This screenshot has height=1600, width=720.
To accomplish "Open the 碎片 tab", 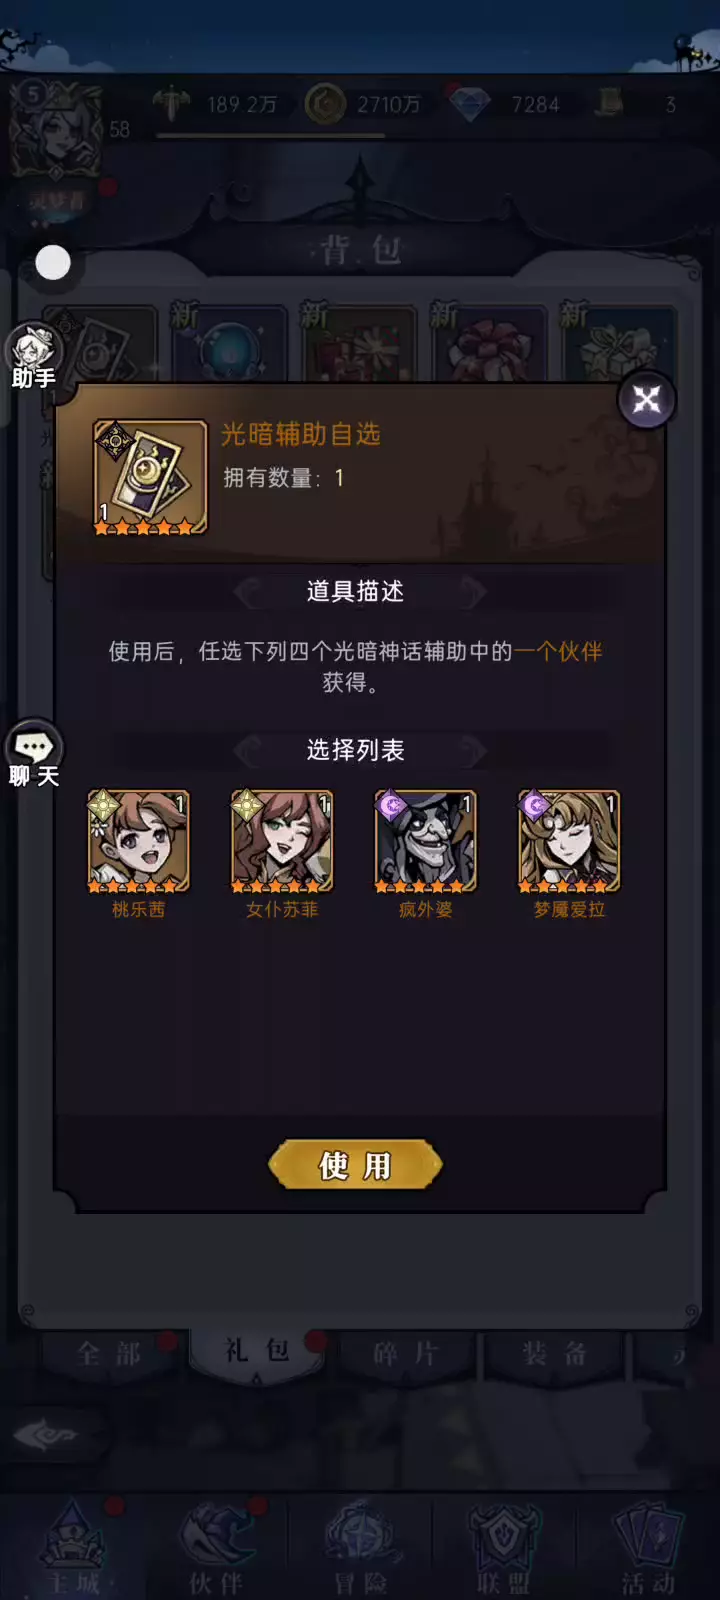I will click(405, 1355).
